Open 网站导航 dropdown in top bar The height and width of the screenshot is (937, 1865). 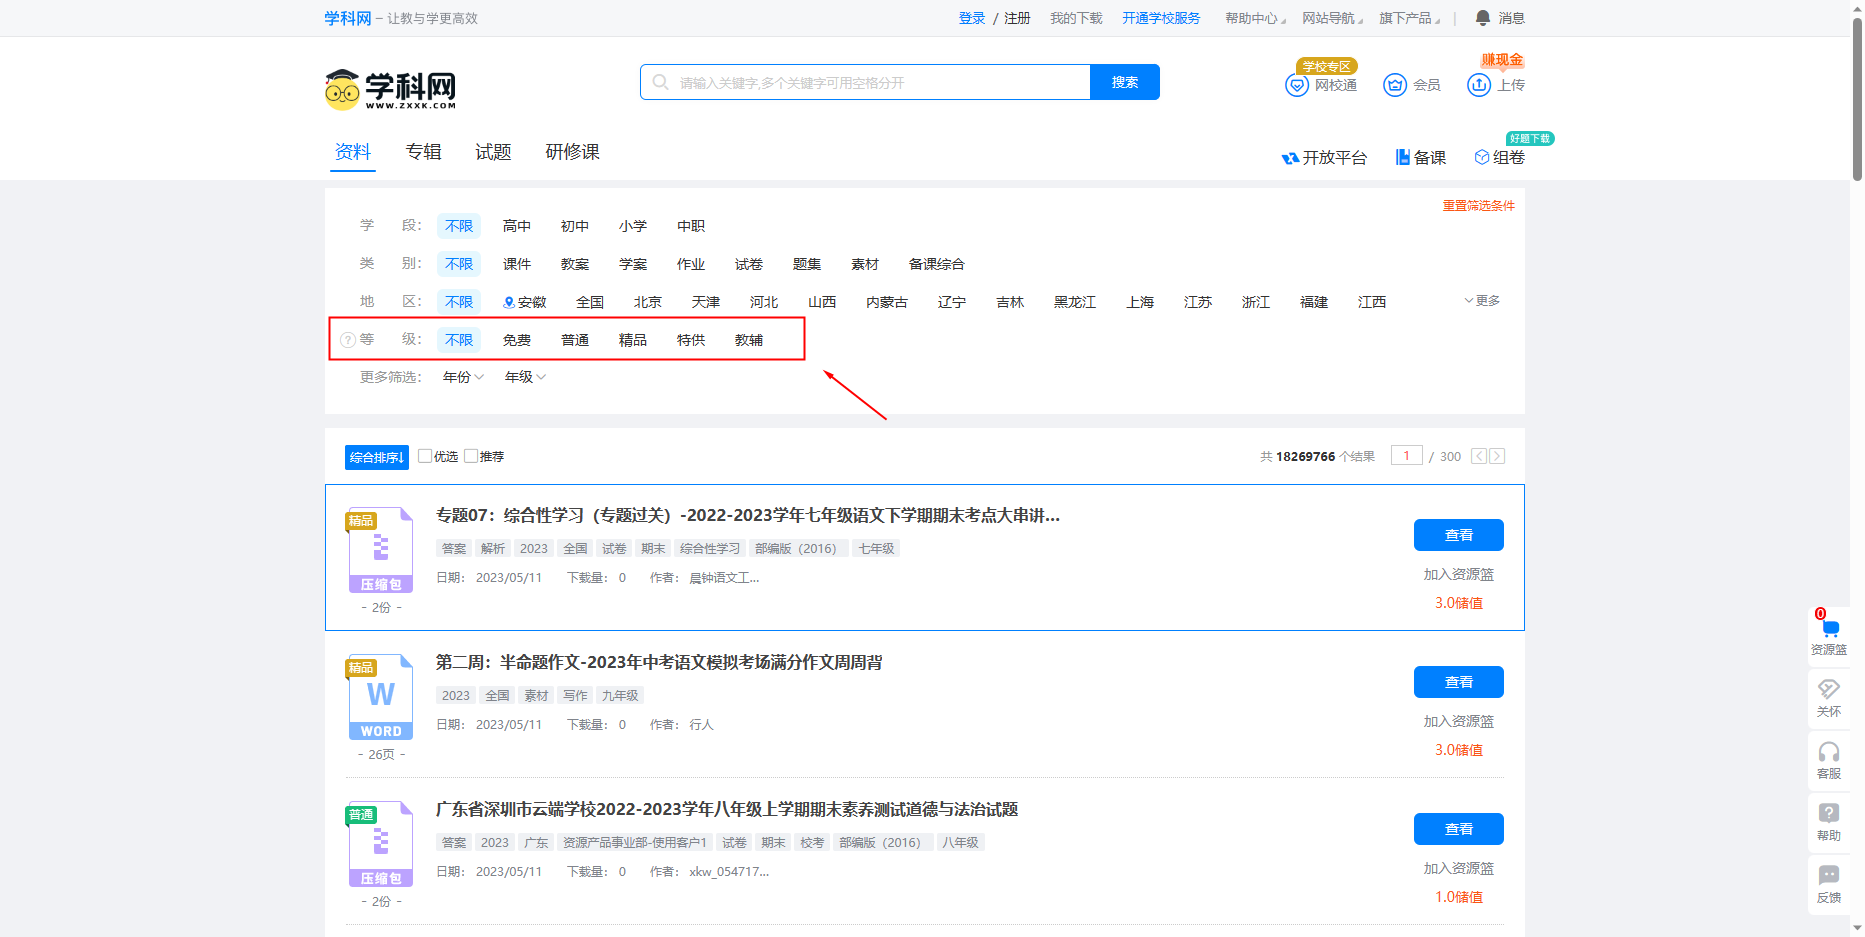pyautogui.click(x=1332, y=18)
